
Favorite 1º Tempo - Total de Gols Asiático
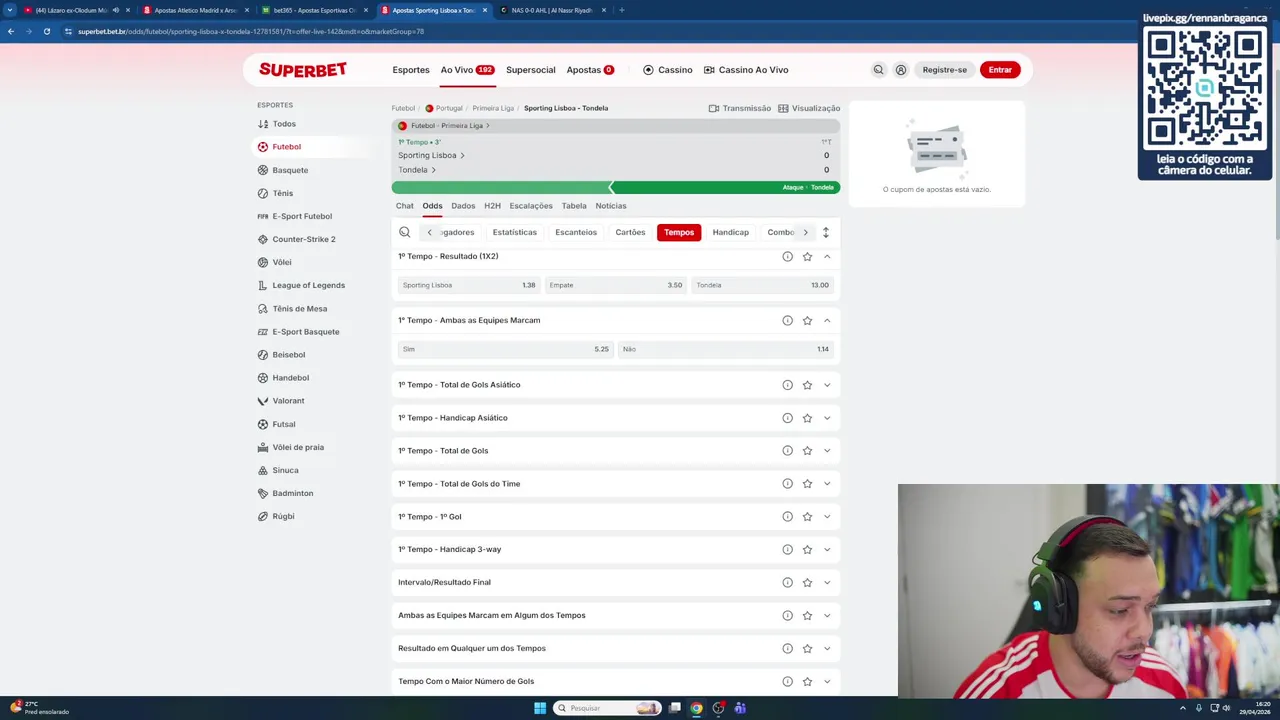(x=807, y=385)
